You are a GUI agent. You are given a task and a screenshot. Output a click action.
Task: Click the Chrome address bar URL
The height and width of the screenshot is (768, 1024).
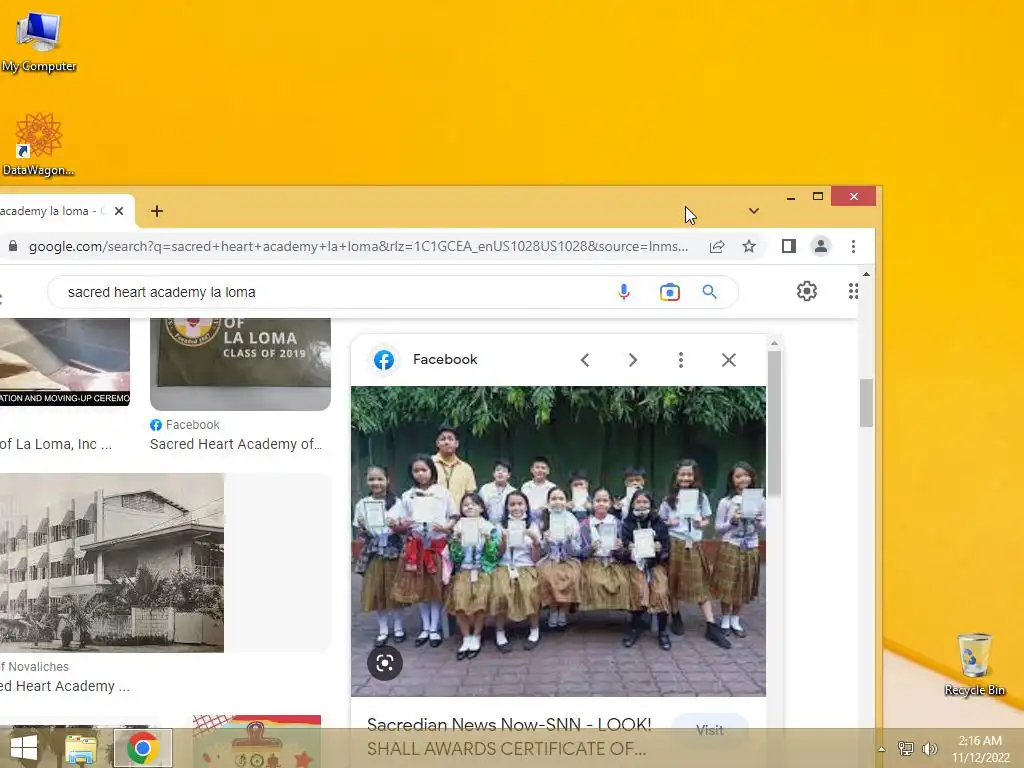358,246
